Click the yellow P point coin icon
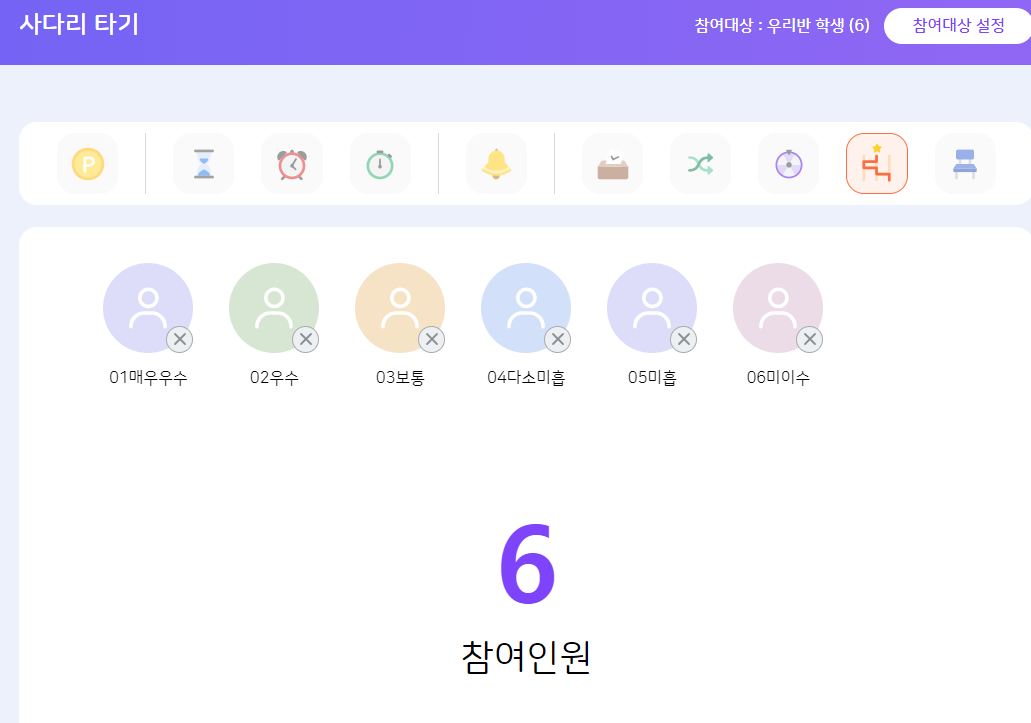Screen dimensions: 1031x723 tap(88, 163)
